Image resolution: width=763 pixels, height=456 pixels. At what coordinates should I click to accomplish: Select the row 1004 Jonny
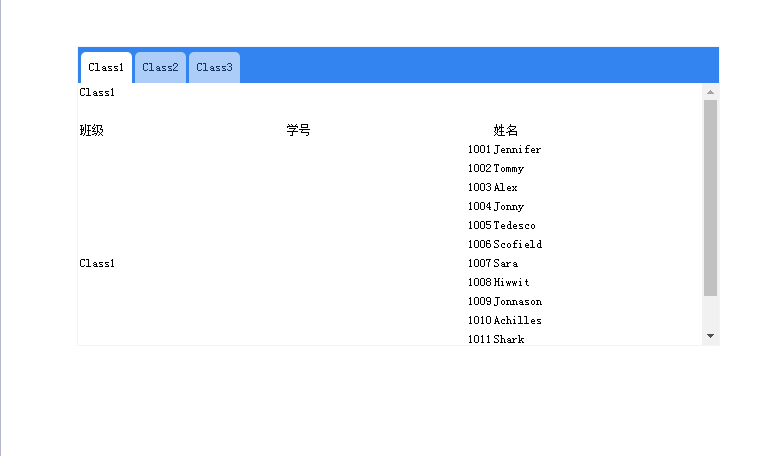pos(496,206)
